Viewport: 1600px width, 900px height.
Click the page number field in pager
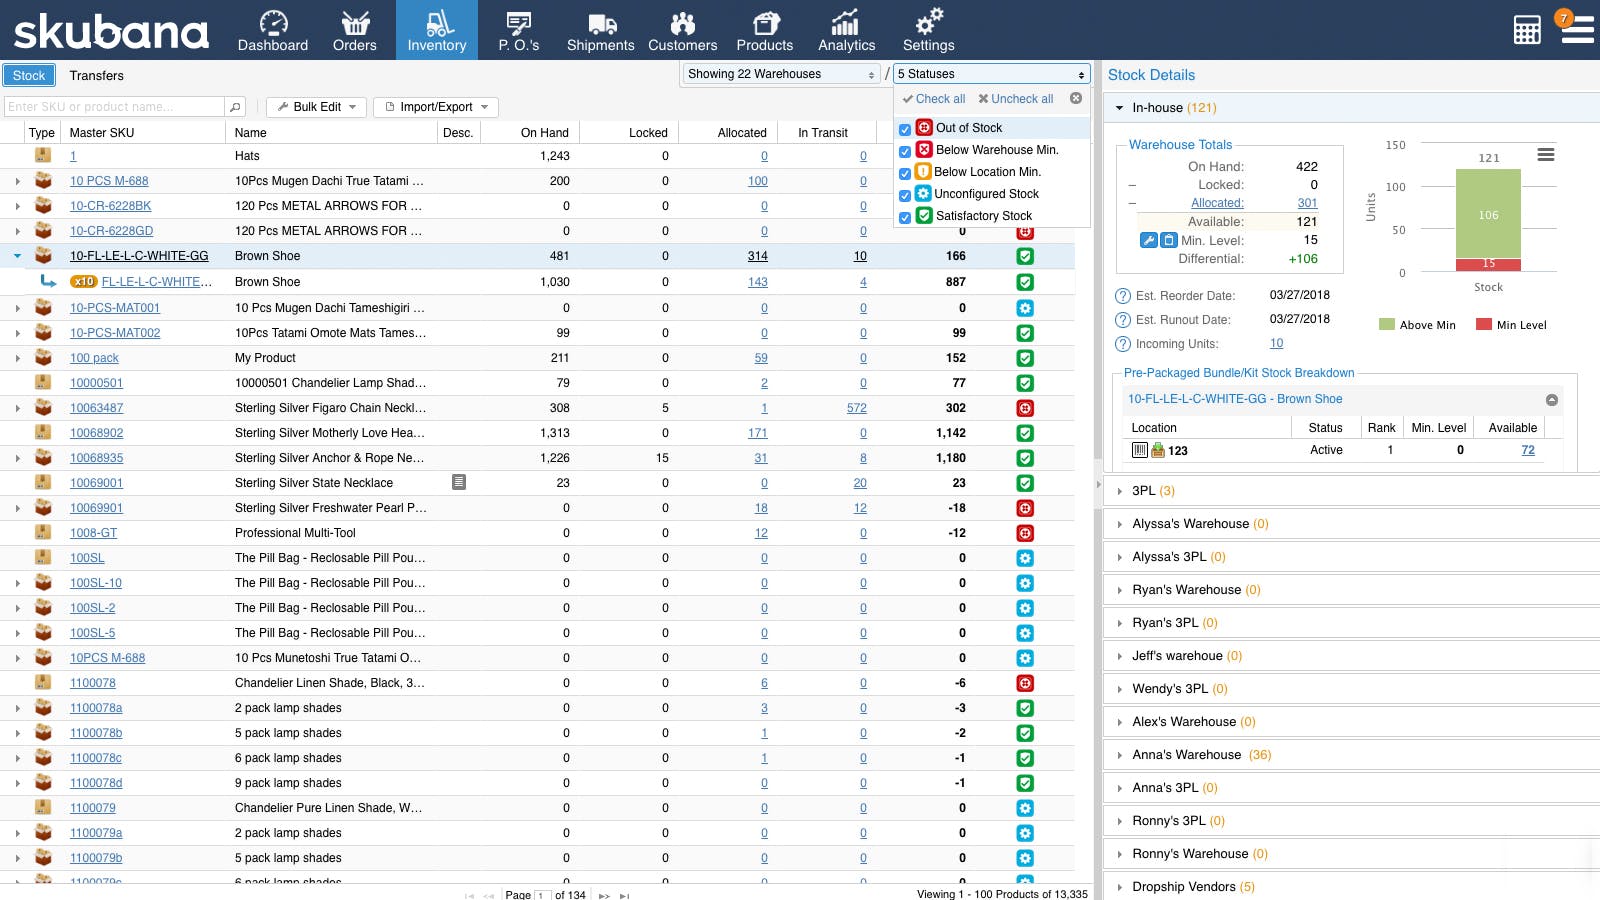[x=543, y=894]
